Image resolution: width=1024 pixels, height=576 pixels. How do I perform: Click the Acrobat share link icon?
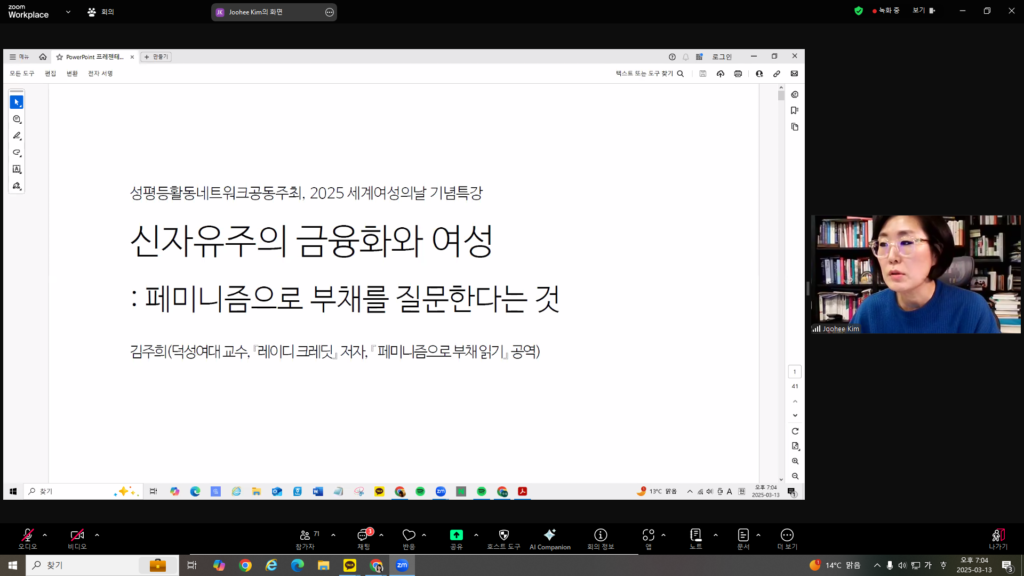[776, 74]
